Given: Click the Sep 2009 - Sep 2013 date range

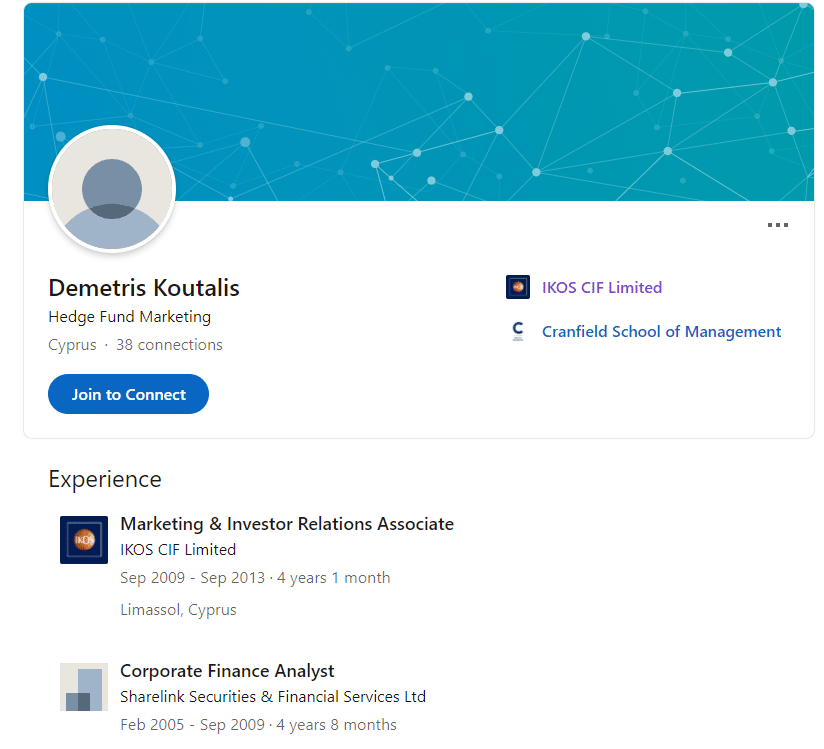Looking at the screenshot, I should pos(192,578).
